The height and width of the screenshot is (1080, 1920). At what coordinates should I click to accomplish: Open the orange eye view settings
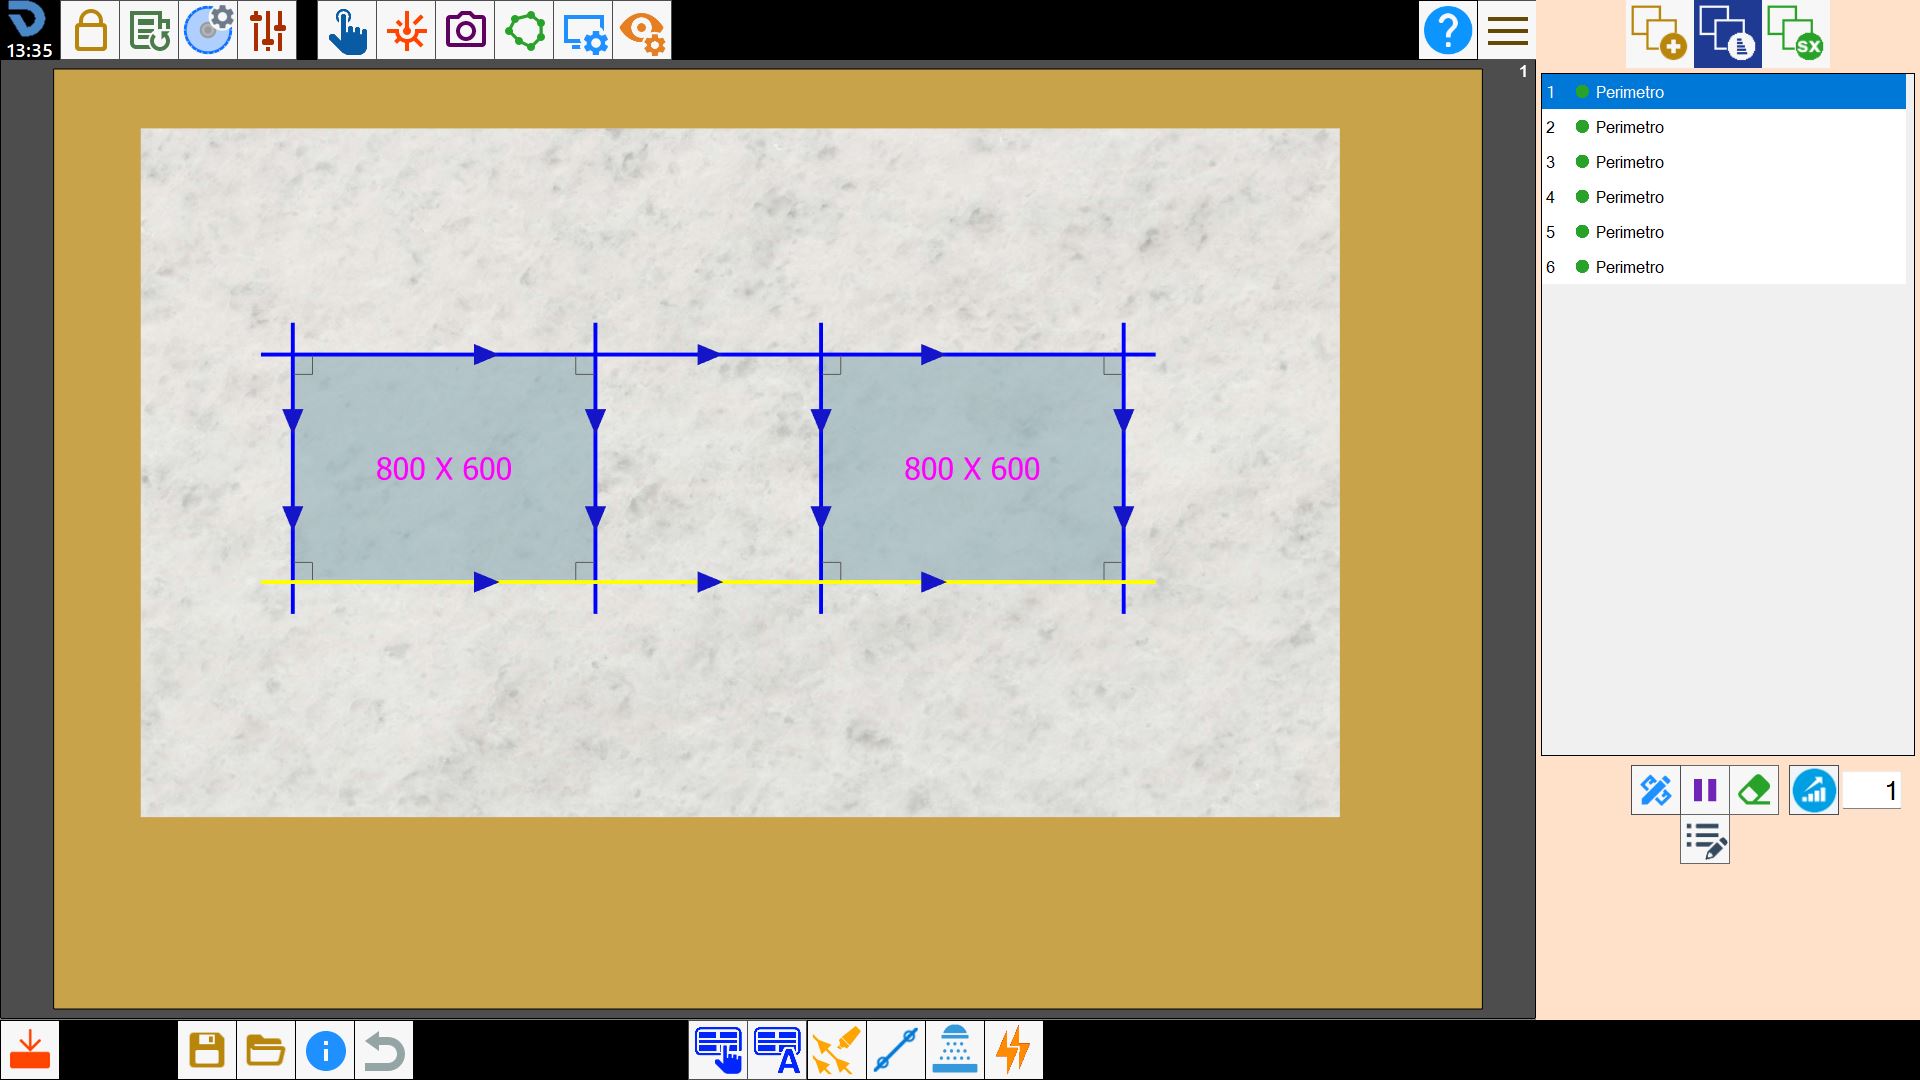pyautogui.click(x=642, y=30)
